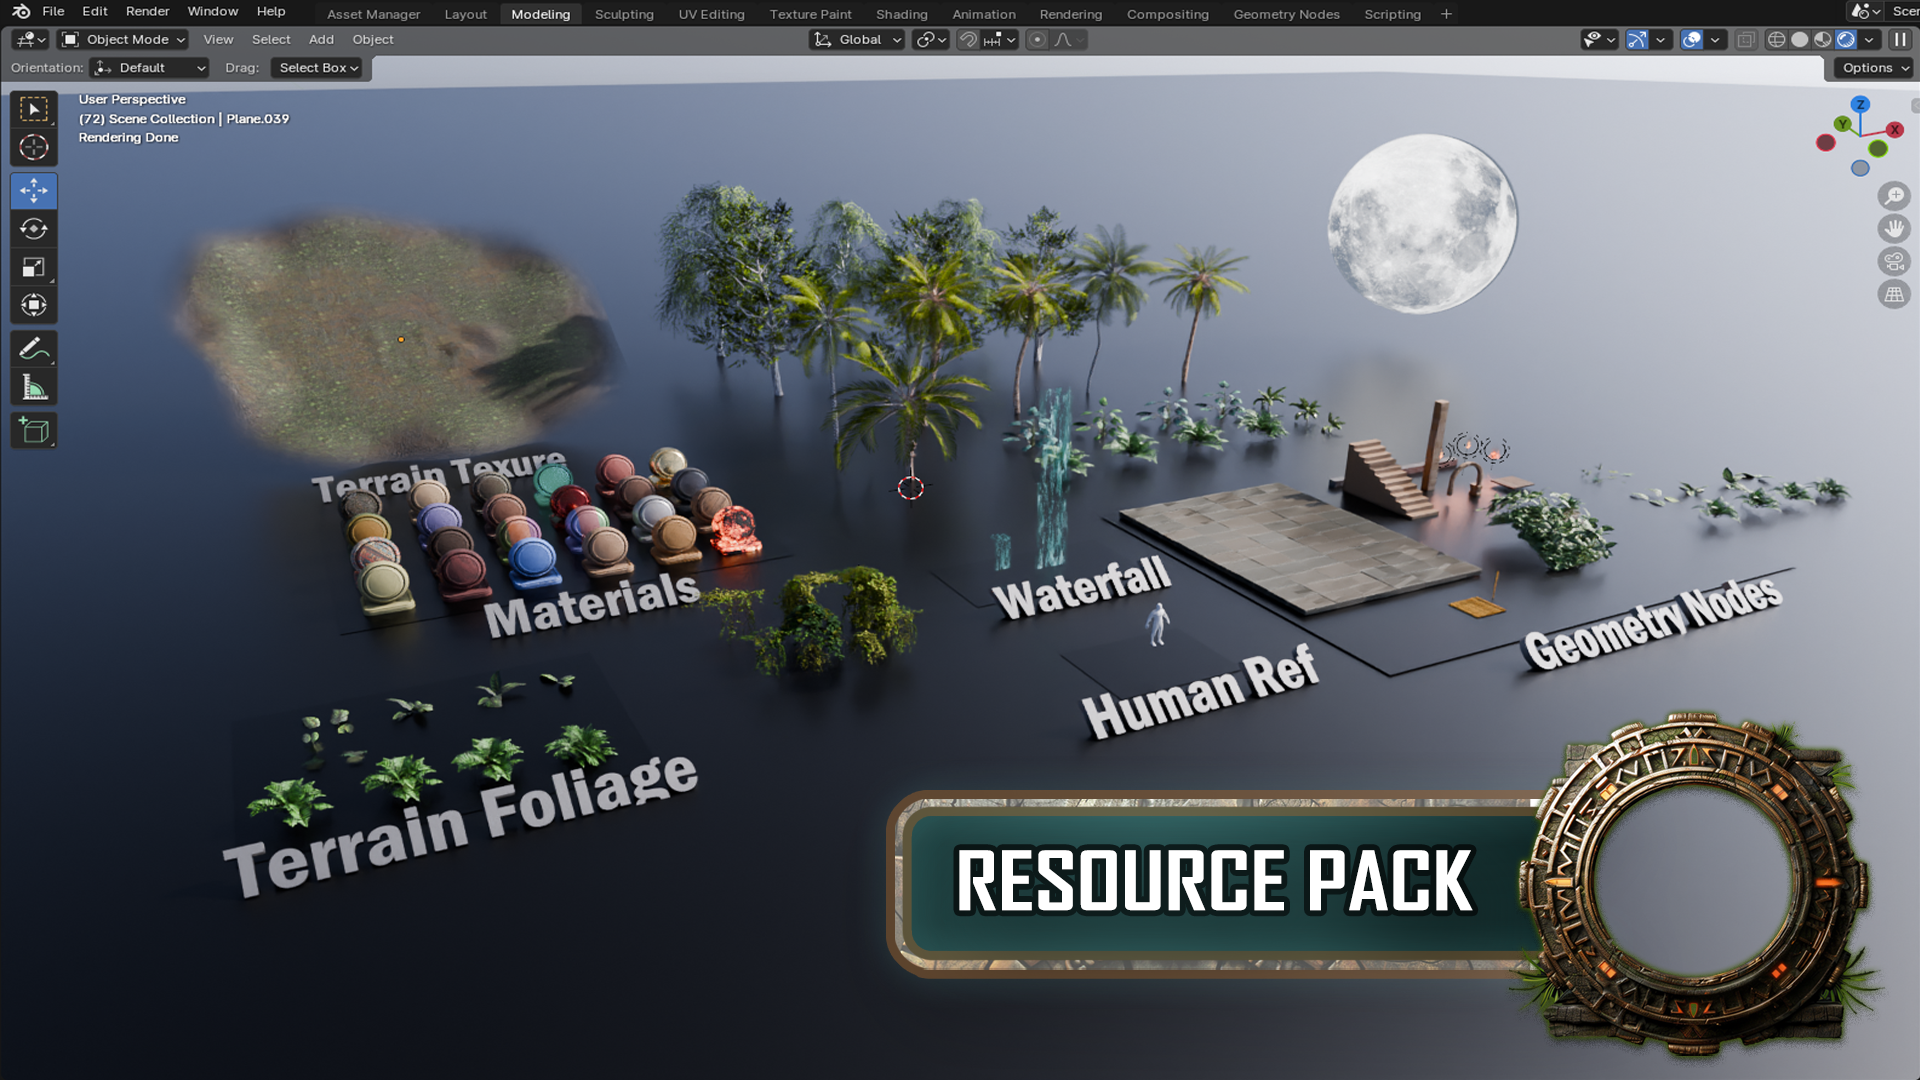Click the negative Y green gizmo dot
This screenshot has width=1920, height=1080.
(1878, 149)
